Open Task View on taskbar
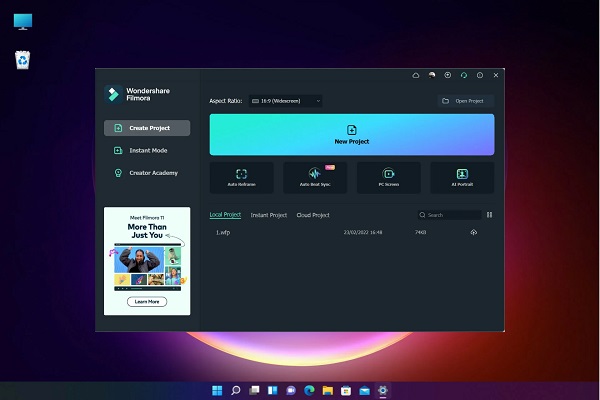 pos(254,390)
